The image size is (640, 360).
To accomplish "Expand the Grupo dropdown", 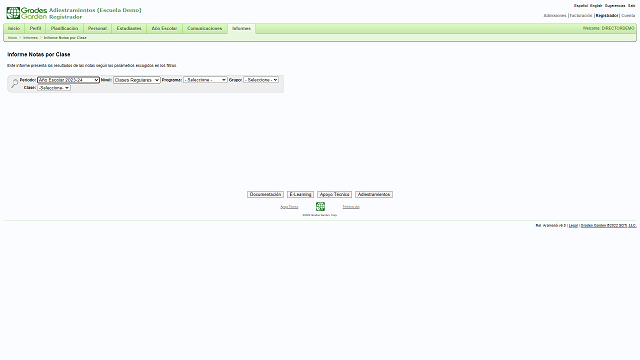I will point(261,80).
